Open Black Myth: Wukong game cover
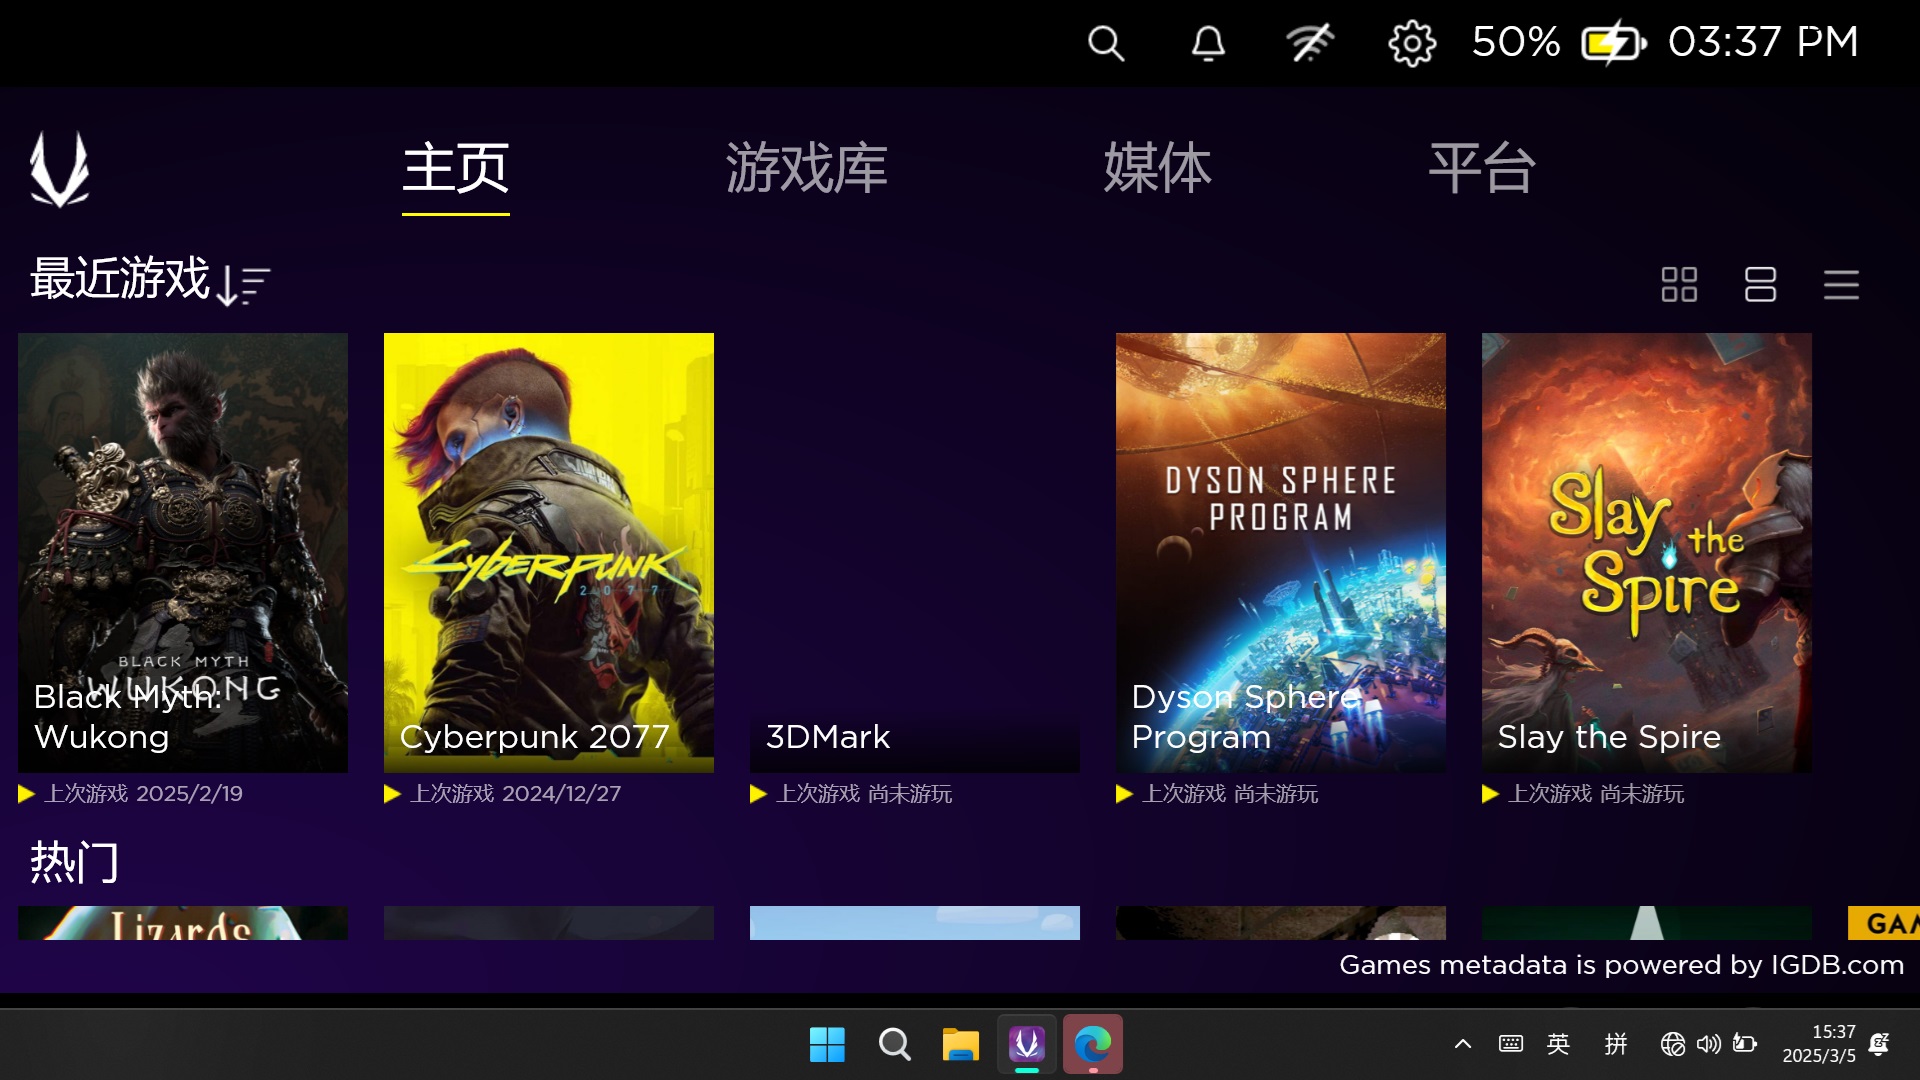Viewport: 1920px width, 1080px height. tap(183, 552)
